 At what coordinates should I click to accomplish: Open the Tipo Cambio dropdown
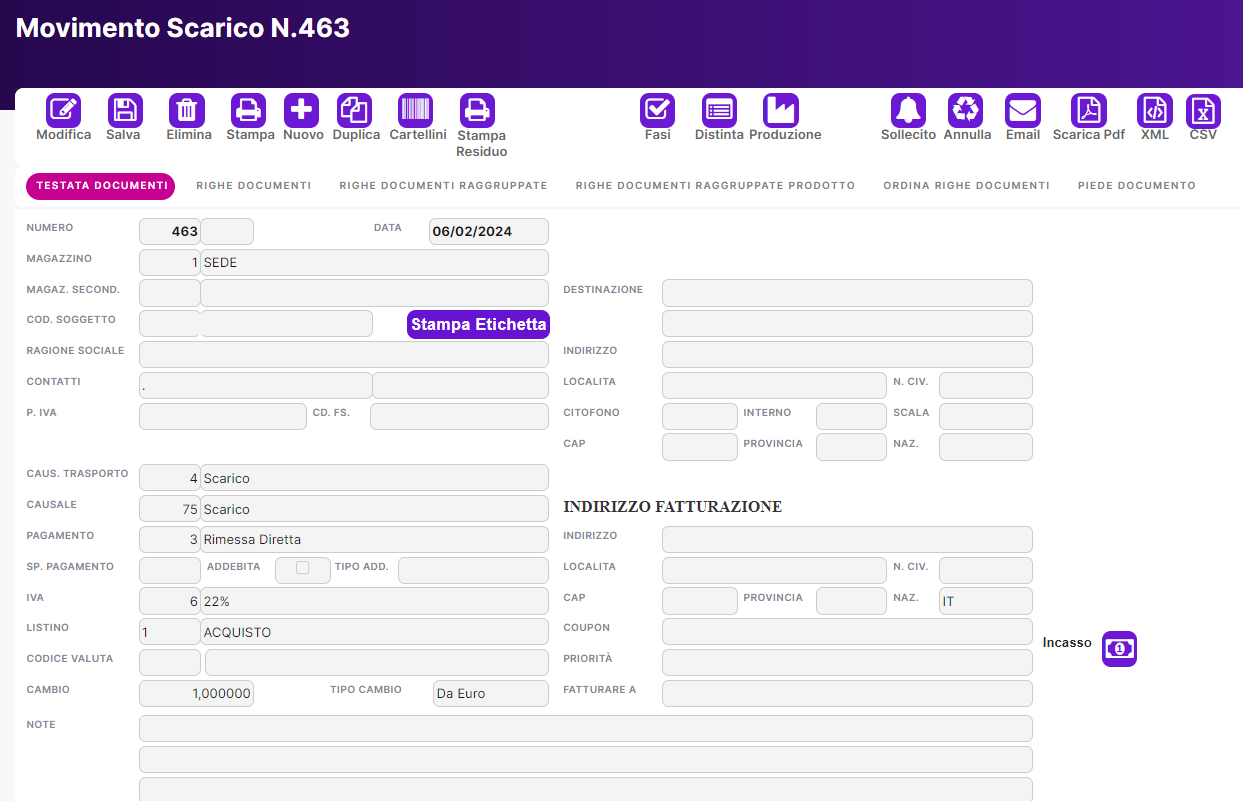[x=490, y=693]
